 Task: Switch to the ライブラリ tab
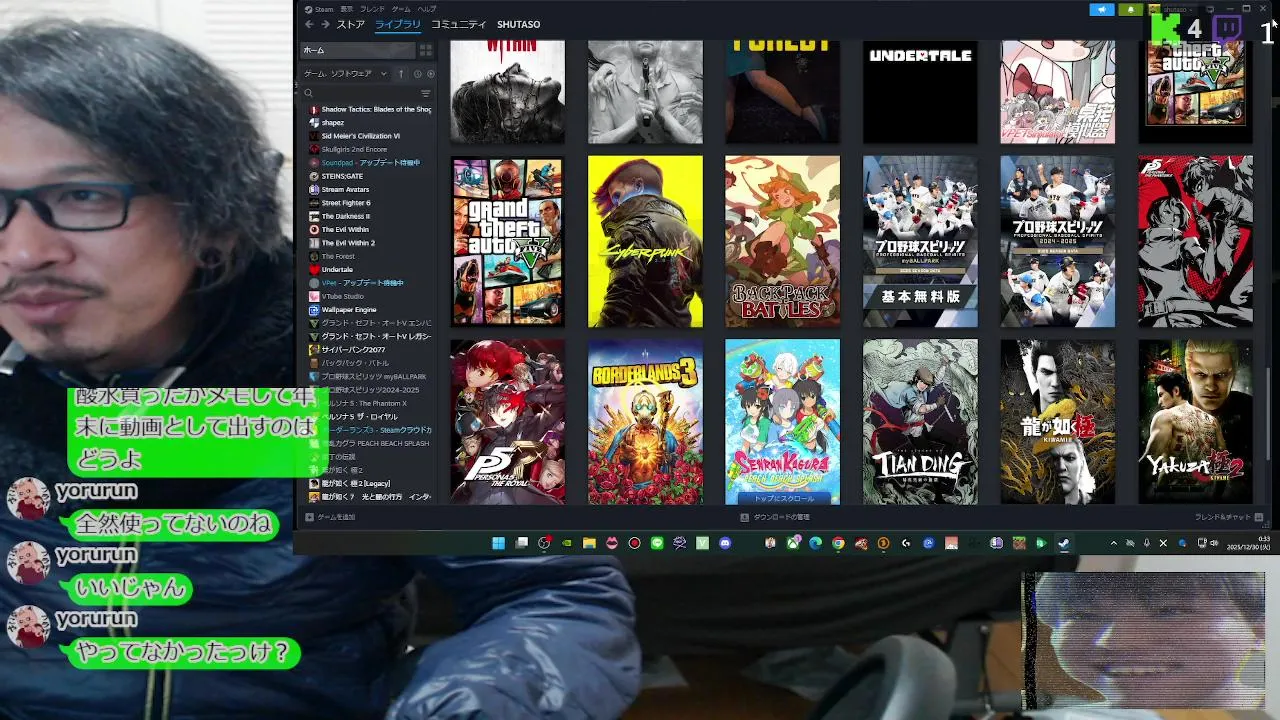pos(398,24)
